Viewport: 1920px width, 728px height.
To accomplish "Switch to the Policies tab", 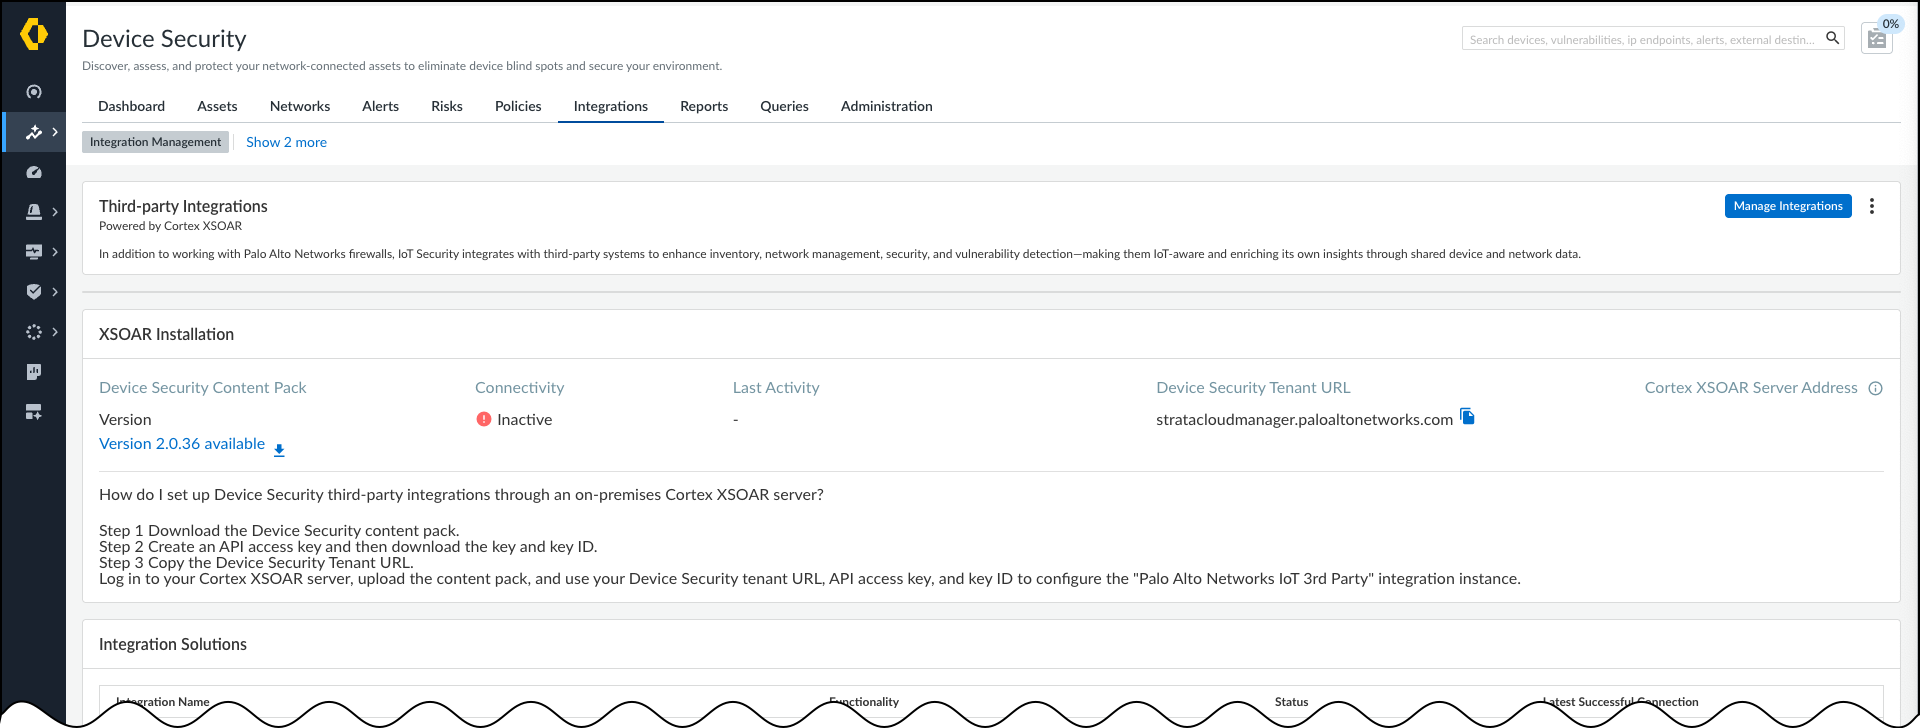I will 518,106.
